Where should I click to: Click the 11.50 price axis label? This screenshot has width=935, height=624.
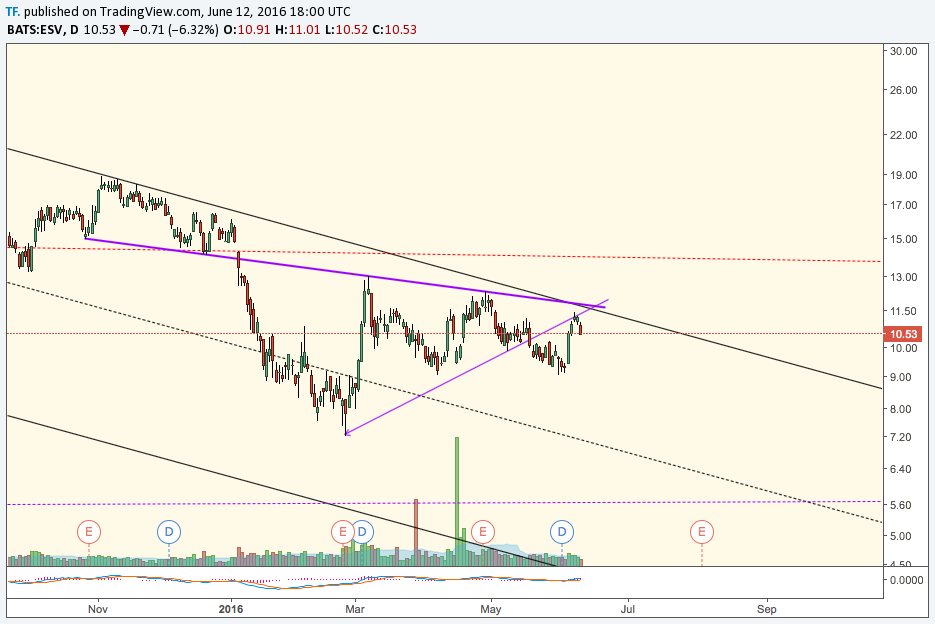(x=903, y=311)
